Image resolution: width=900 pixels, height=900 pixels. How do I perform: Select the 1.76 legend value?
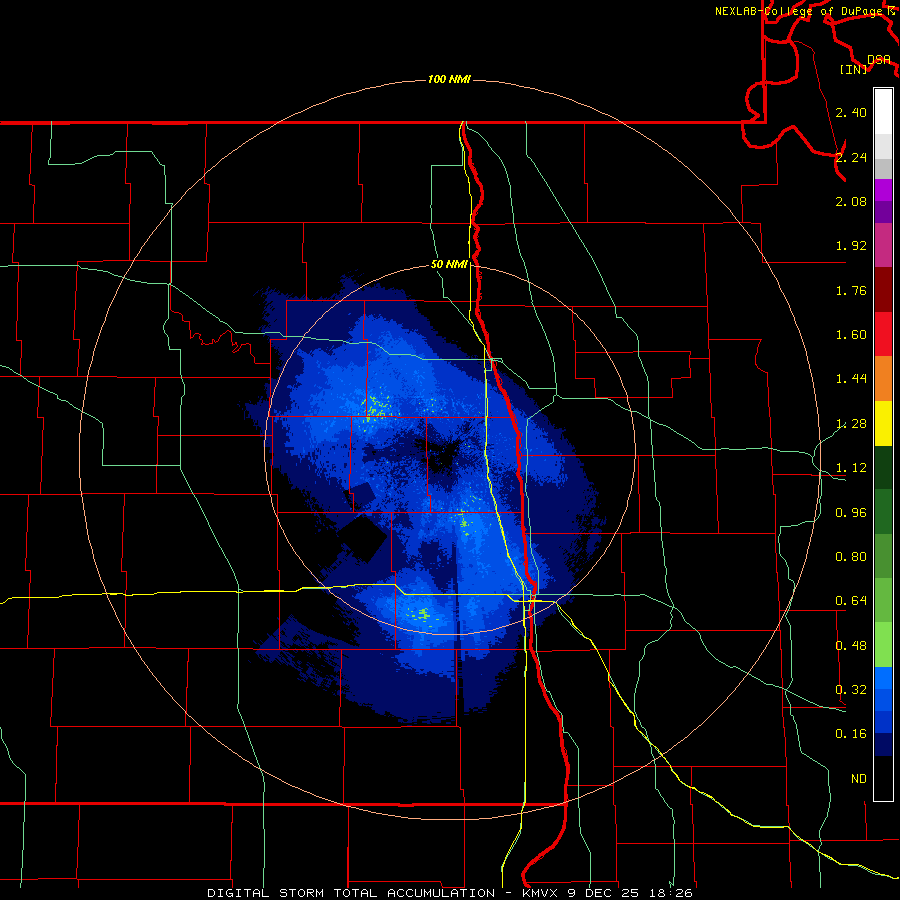[851, 290]
